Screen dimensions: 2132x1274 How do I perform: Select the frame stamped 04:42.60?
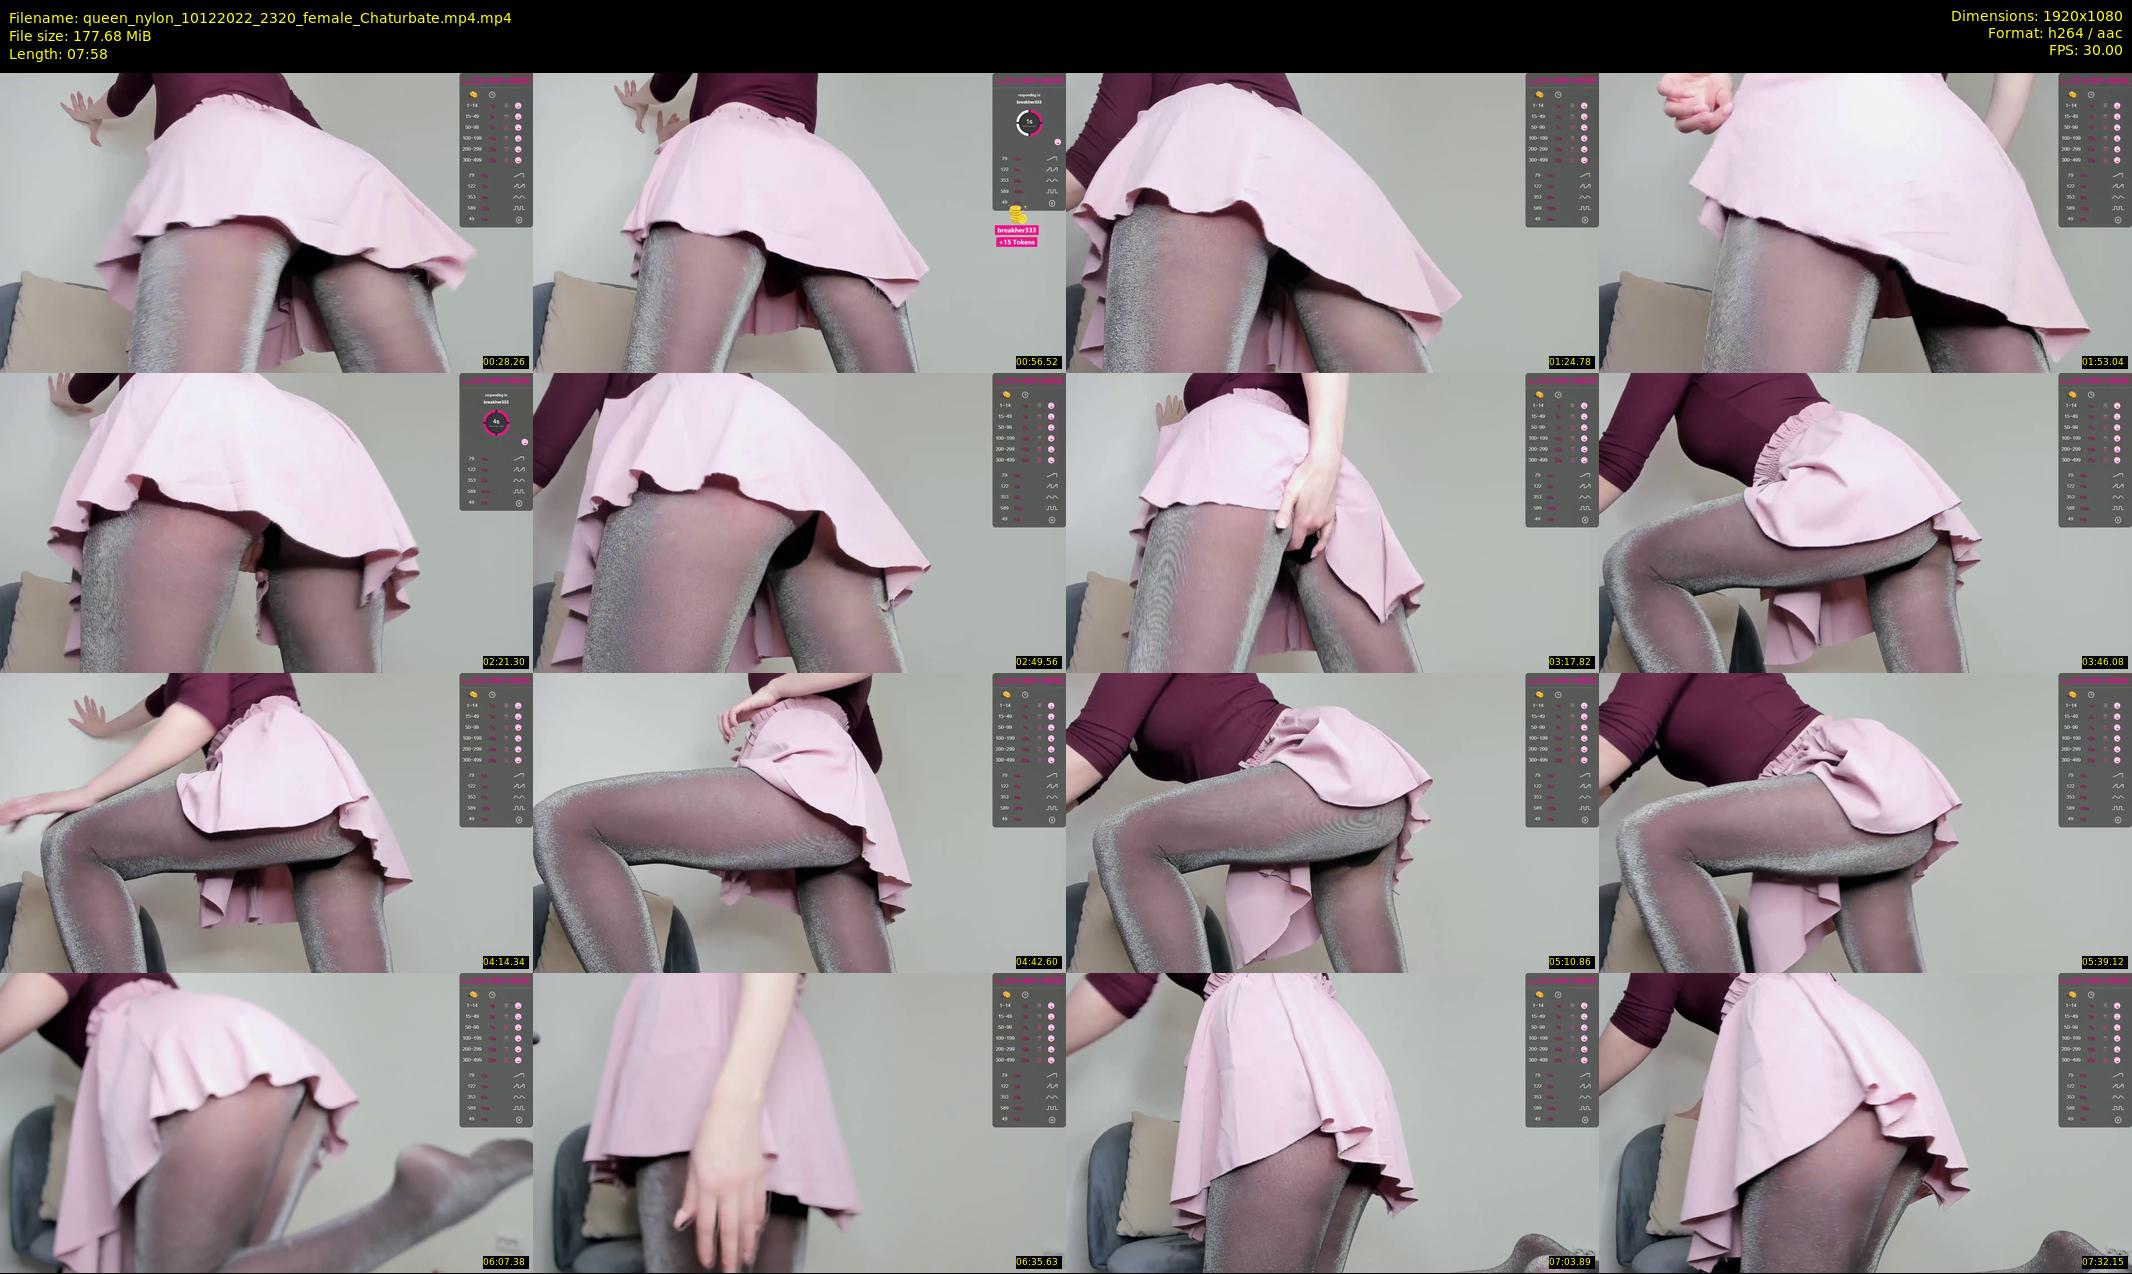click(799, 822)
